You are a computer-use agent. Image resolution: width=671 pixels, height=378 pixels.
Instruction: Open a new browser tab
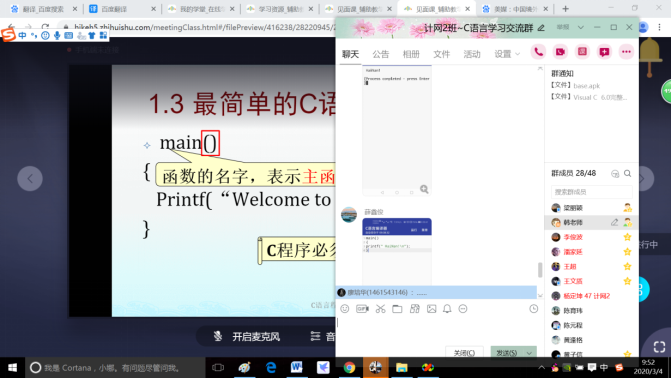566,9
